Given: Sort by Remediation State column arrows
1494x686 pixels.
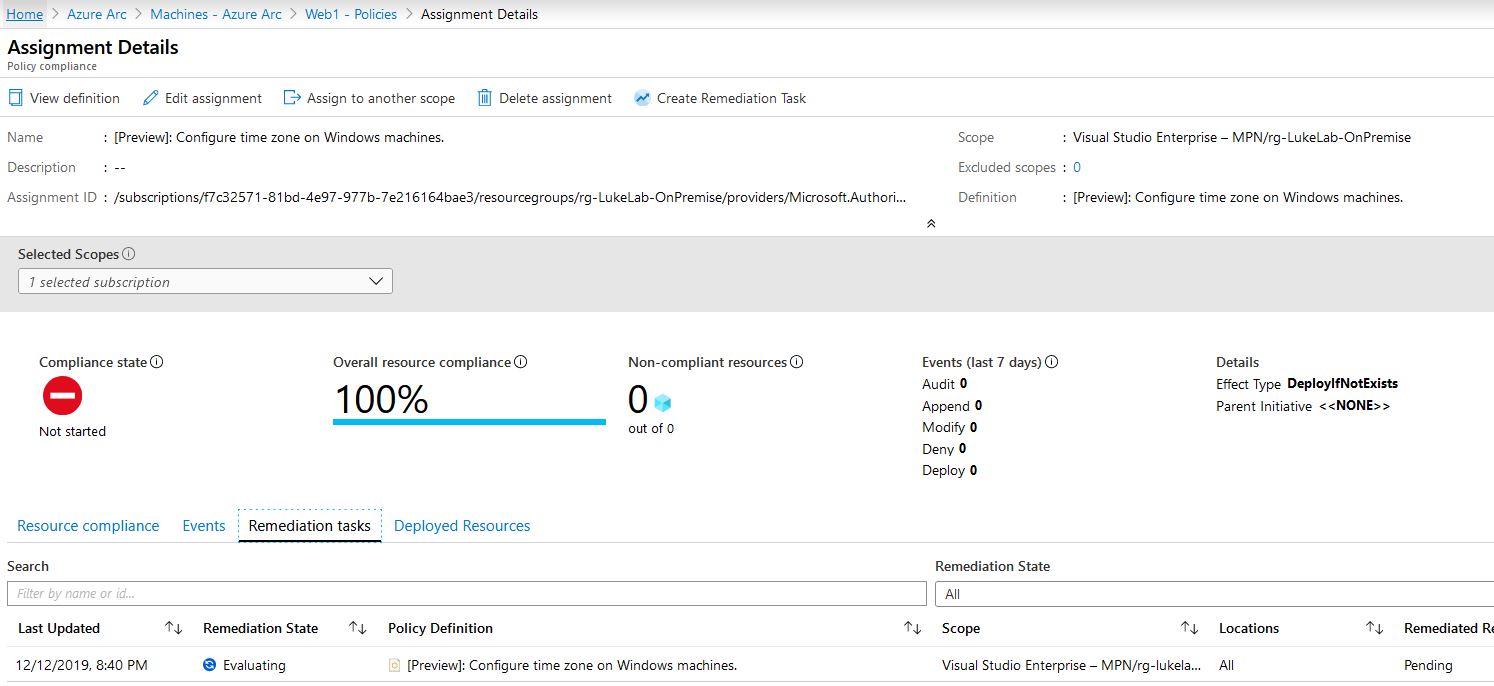Looking at the screenshot, I should point(357,628).
